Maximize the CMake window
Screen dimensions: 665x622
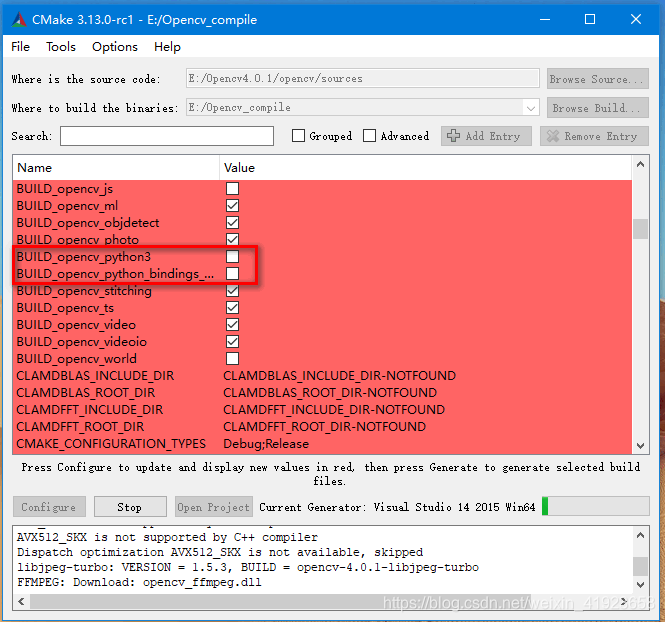(x=590, y=19)
